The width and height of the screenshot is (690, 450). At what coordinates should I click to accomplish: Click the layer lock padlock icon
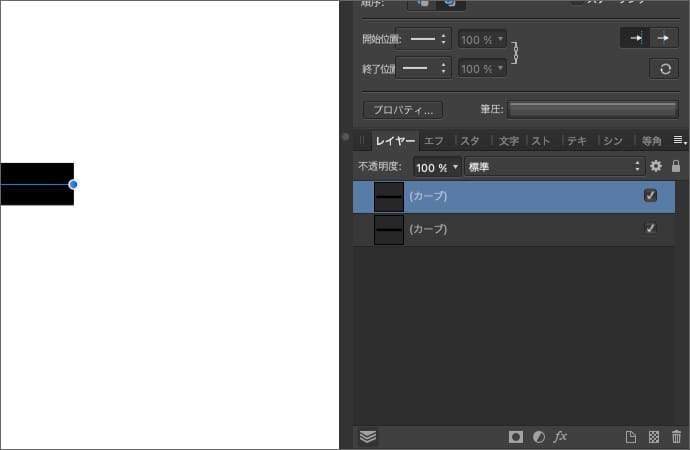(x=676, y=166)
